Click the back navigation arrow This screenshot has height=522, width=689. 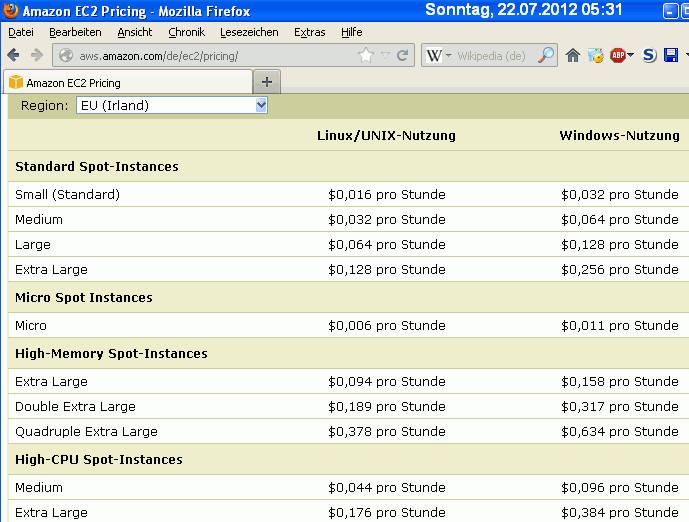(14, 55)
